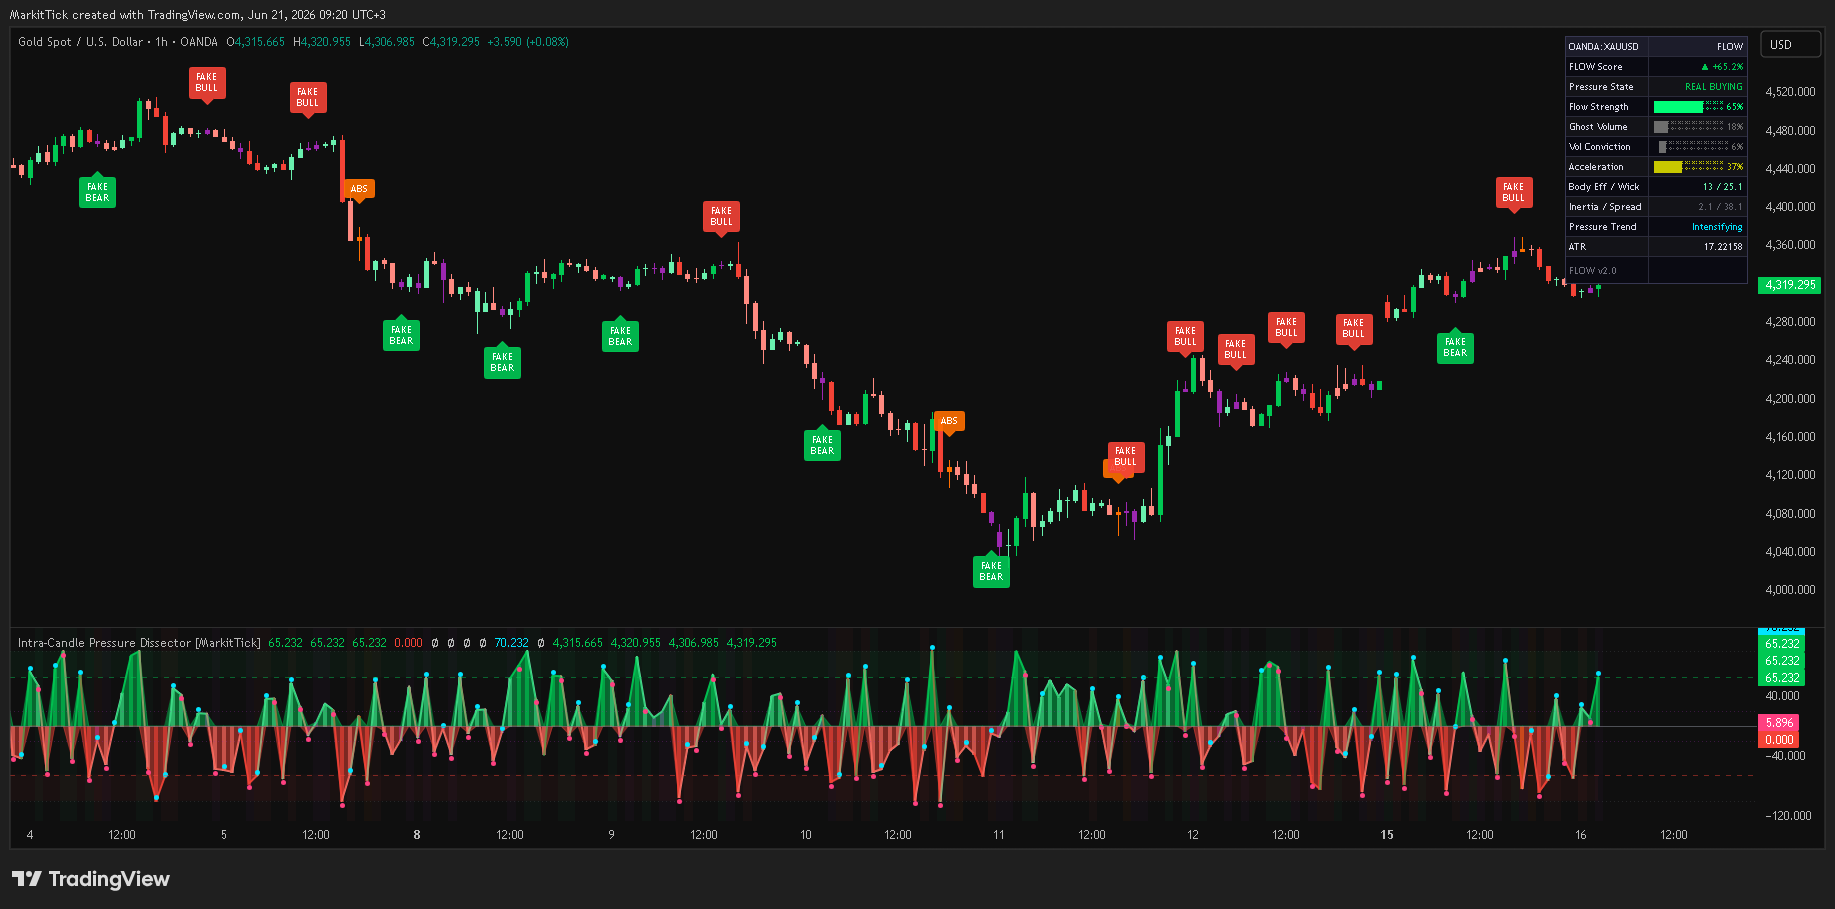The image size is (1835, 909).
Task: Open the USD currency selector
Action: tap(1791, 45)
